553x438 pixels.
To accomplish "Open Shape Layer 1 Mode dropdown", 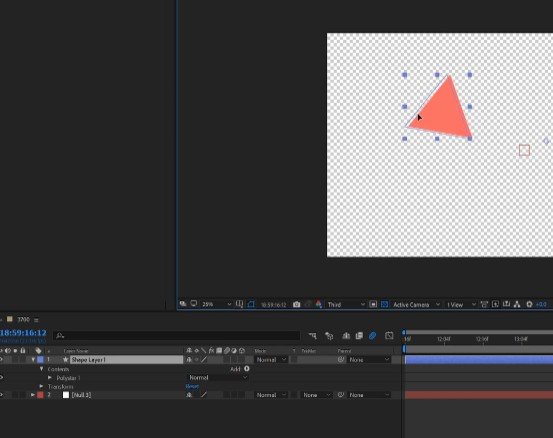I will point(271,360).
